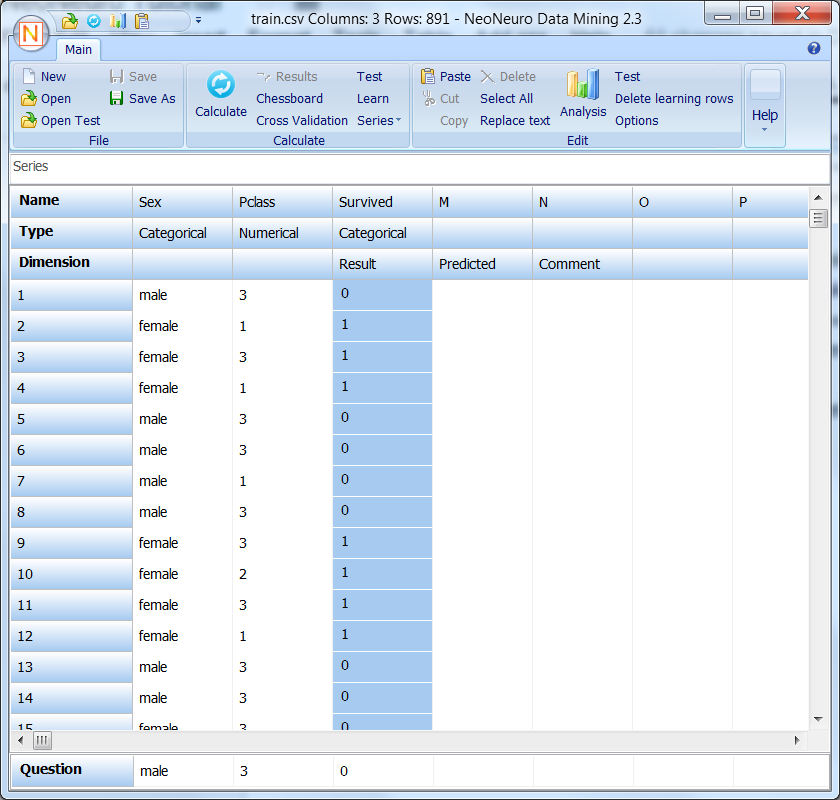Image resolution: width=840 pixels, height=800 pixels.
Task: Click the Survived cell in row 4
Action: (x=382, y=388)
